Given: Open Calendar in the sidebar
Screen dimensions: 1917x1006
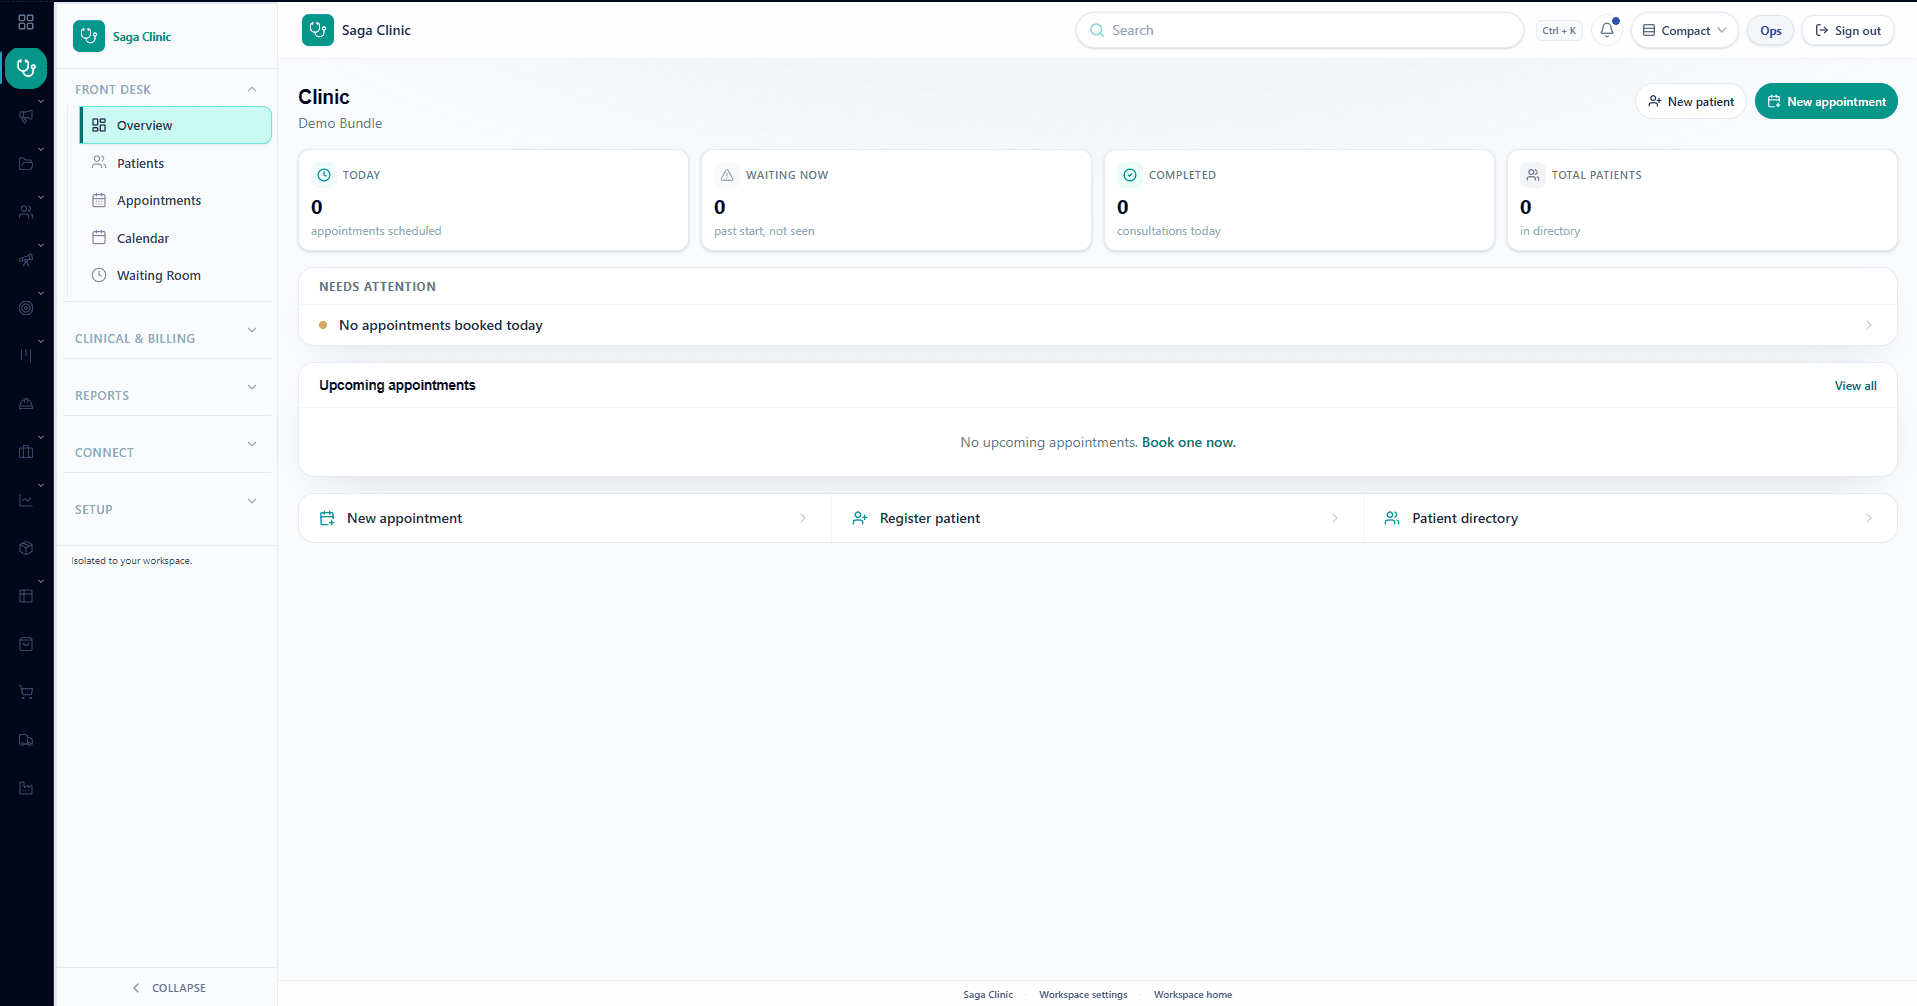Looking at the screenshot, I should coord(176,238).
